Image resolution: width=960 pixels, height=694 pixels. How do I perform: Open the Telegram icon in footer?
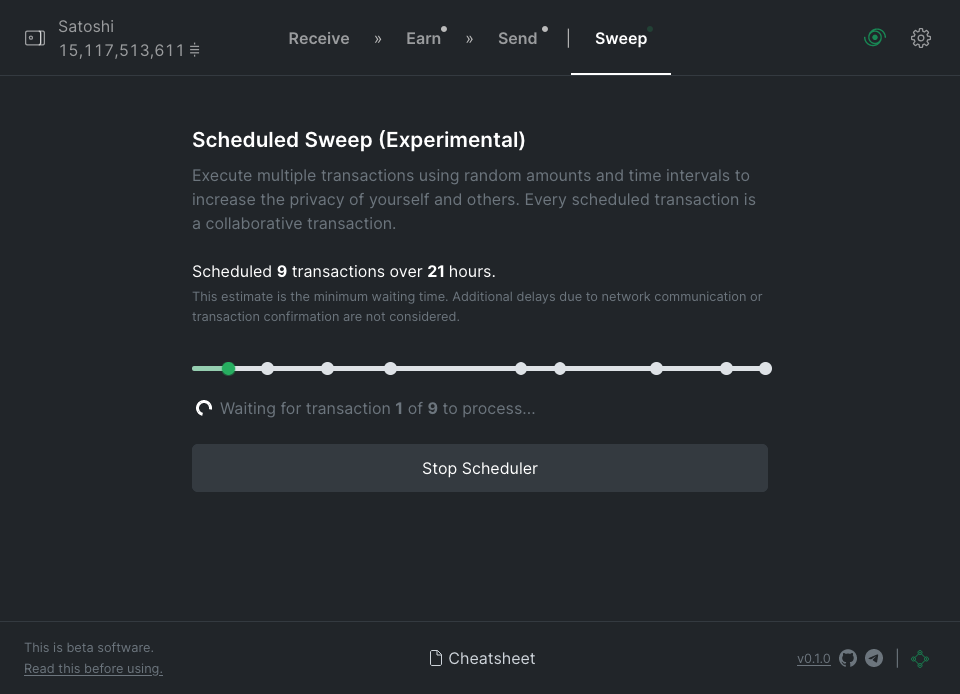click(x=874, y=658)
